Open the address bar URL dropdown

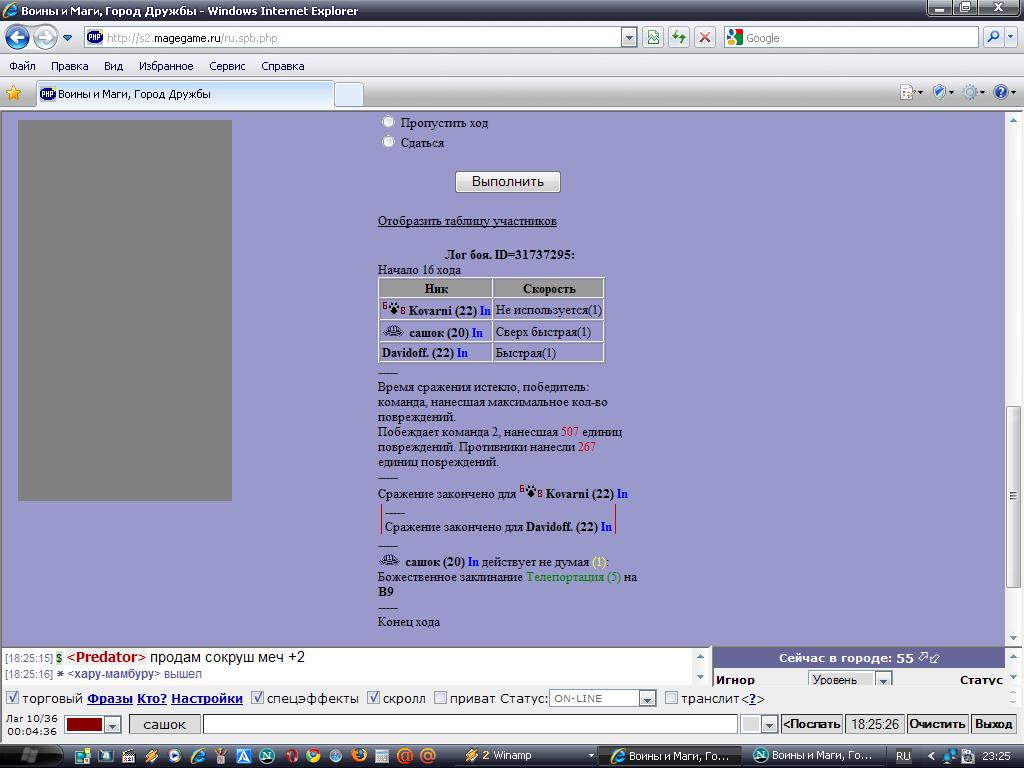[629, 38]
